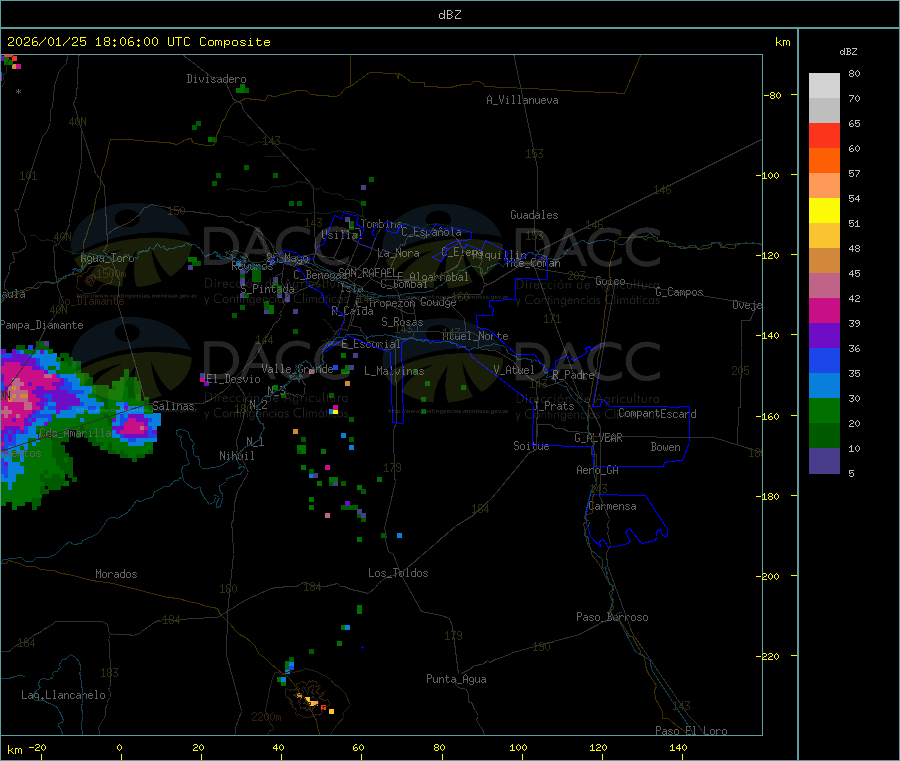
Task: Click the '-160' km axis label
Action: point(767,416)
